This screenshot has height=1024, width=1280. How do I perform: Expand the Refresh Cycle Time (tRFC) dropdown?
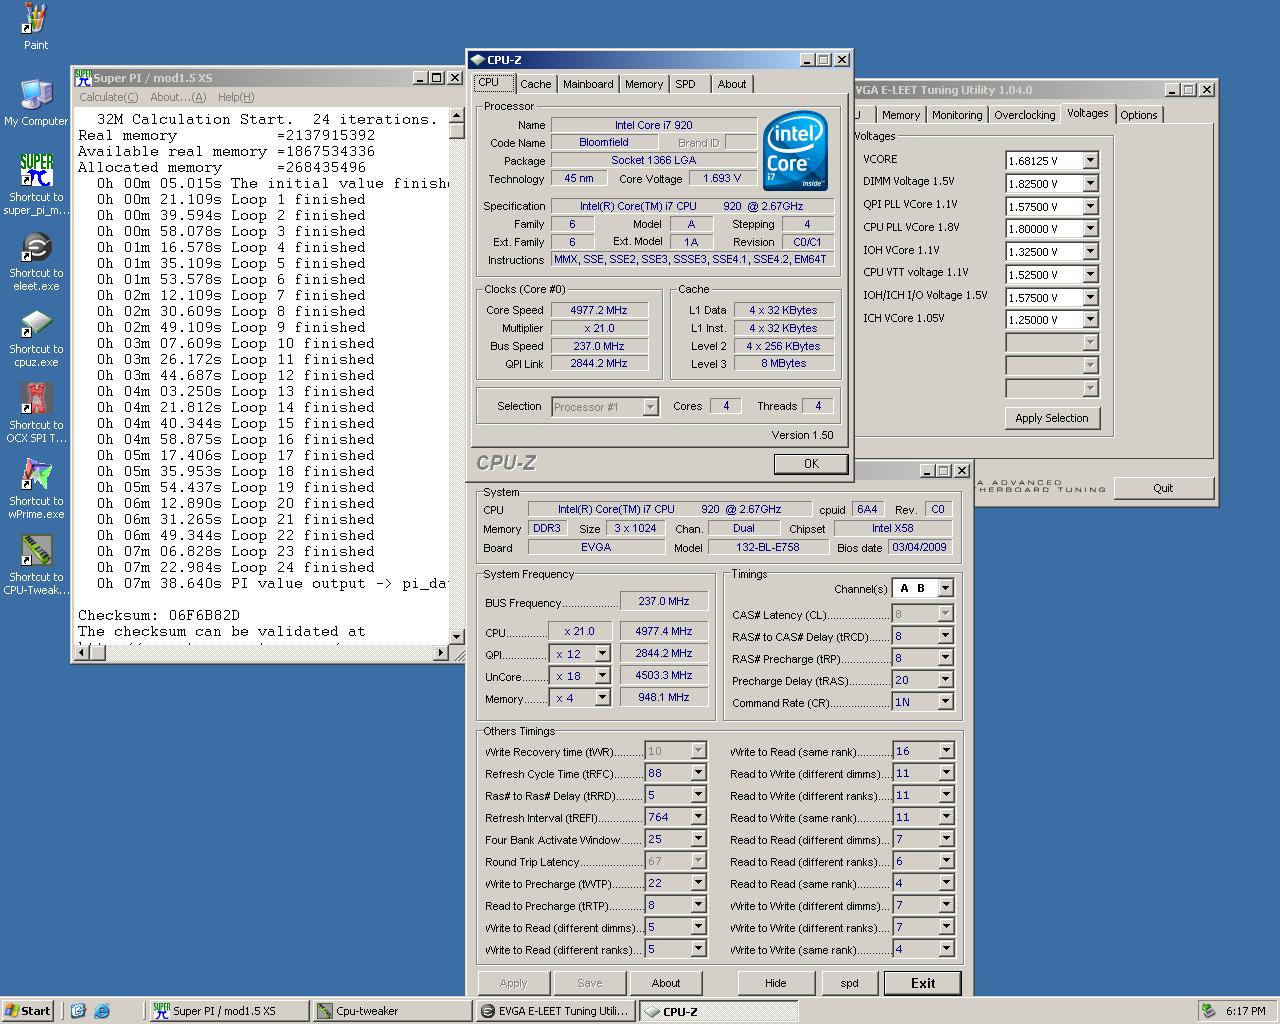[698, 773]
